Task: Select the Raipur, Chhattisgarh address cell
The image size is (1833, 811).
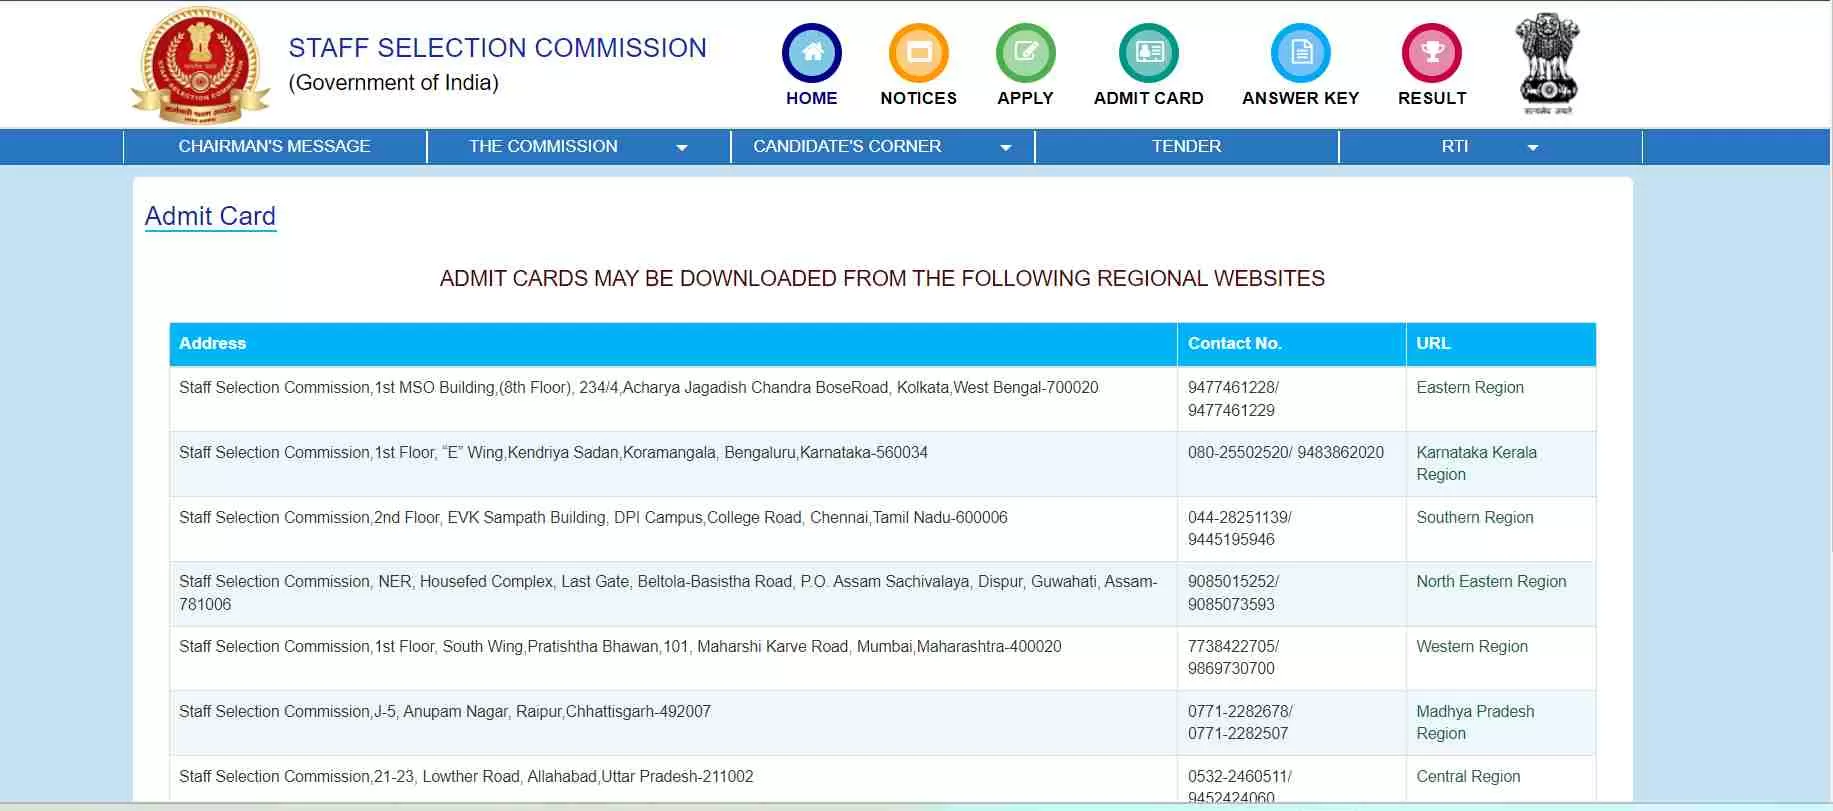Action: [673, 723]
